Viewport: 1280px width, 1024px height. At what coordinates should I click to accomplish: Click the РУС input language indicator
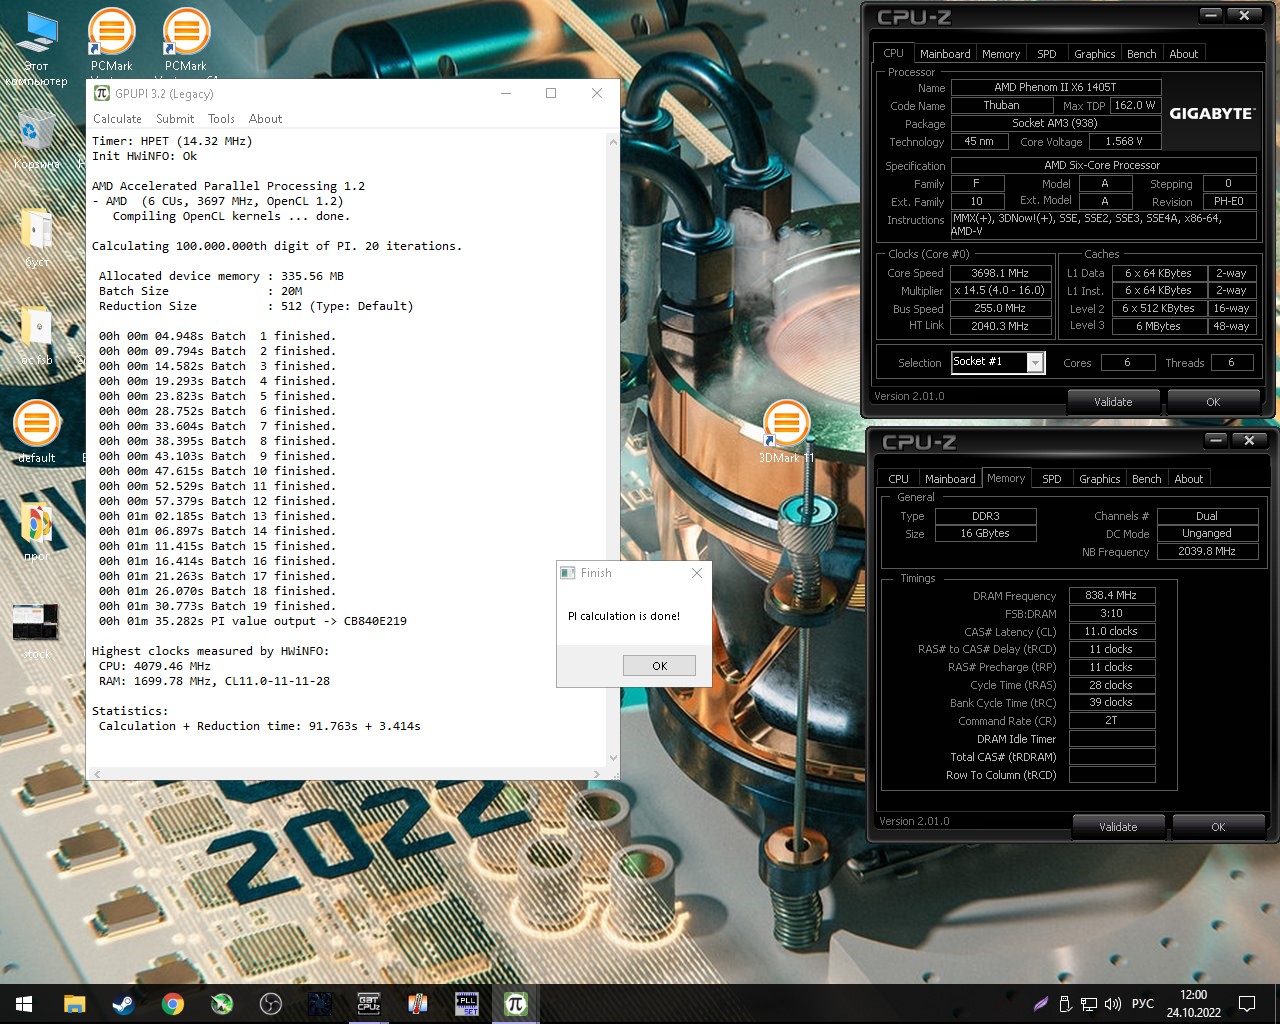coord(1142,1004)
